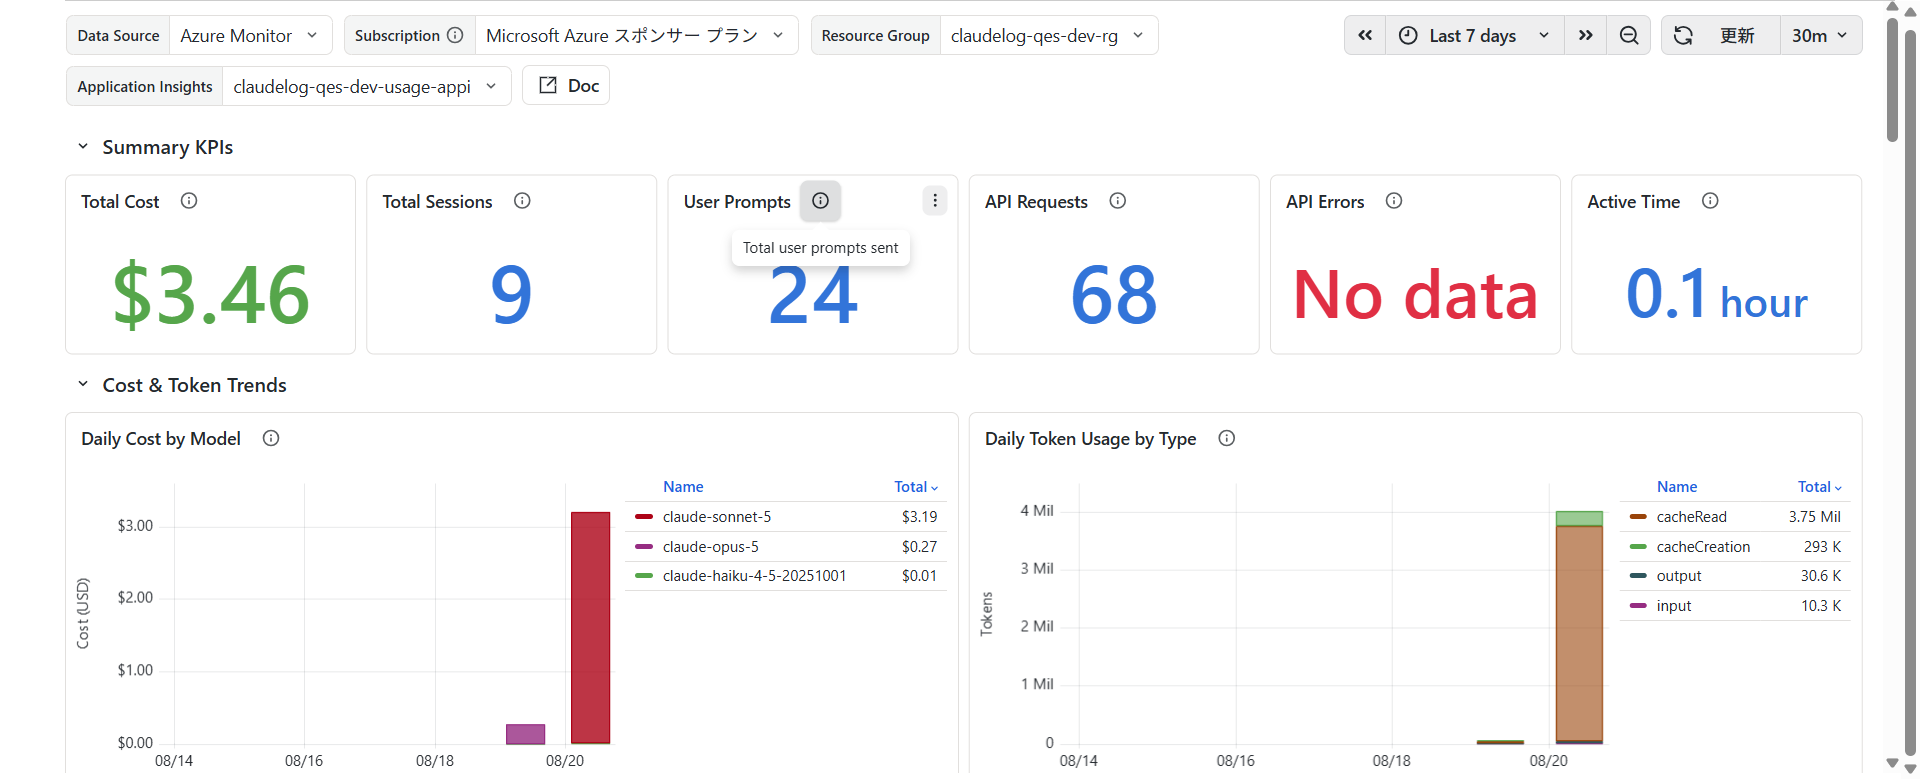This screenshot has height=779, width=1920.
Task: Click the 68 API requests value
Action: pos(1114,295)
